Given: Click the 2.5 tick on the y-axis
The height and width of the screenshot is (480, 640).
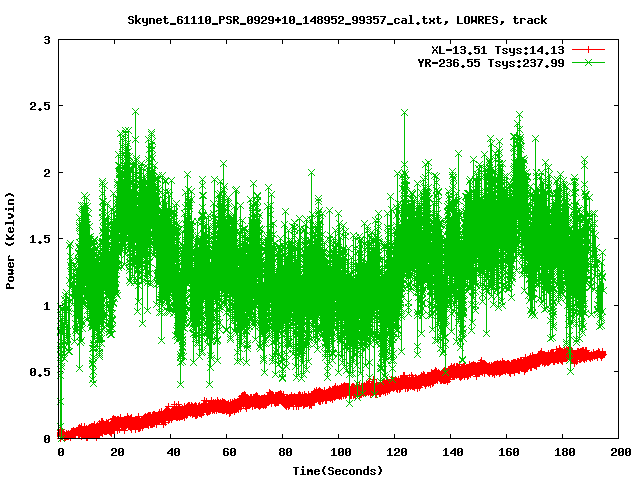Looking at the screenshot, I should point(42,106).
